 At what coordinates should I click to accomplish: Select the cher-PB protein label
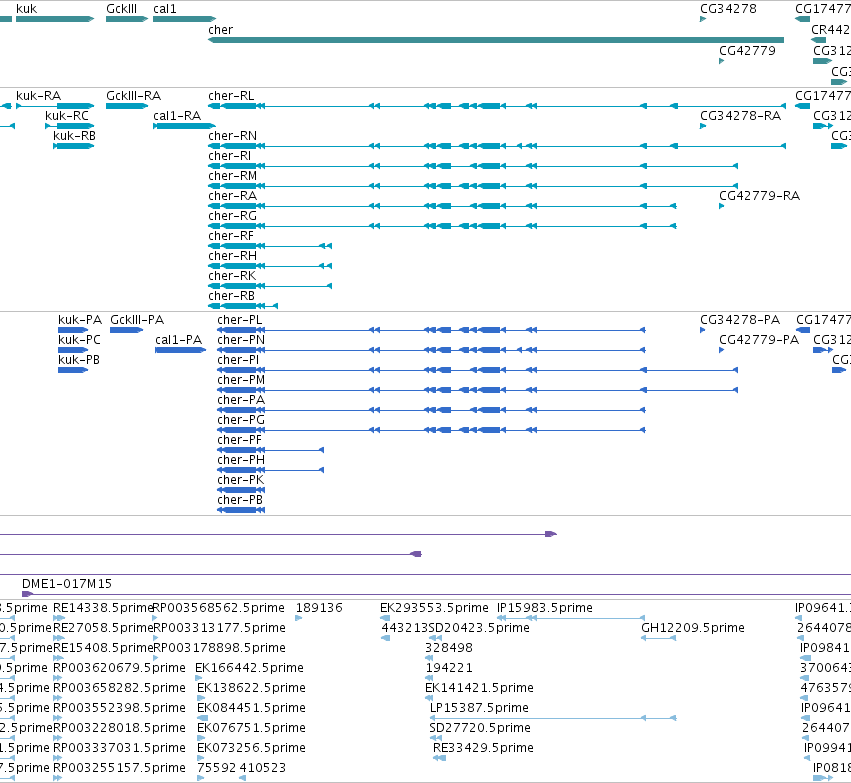coord(240,501)
